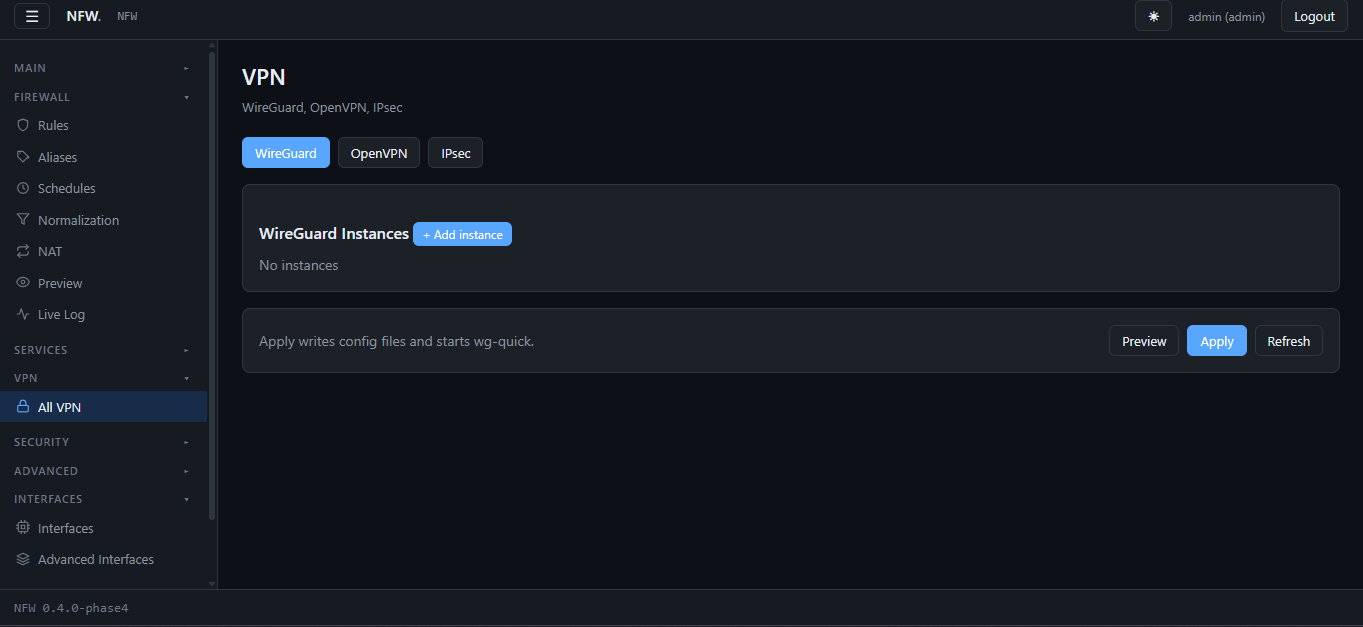Expand the SERVICES sidebar section
This screenshot has height=627, width=1363.
102,350
